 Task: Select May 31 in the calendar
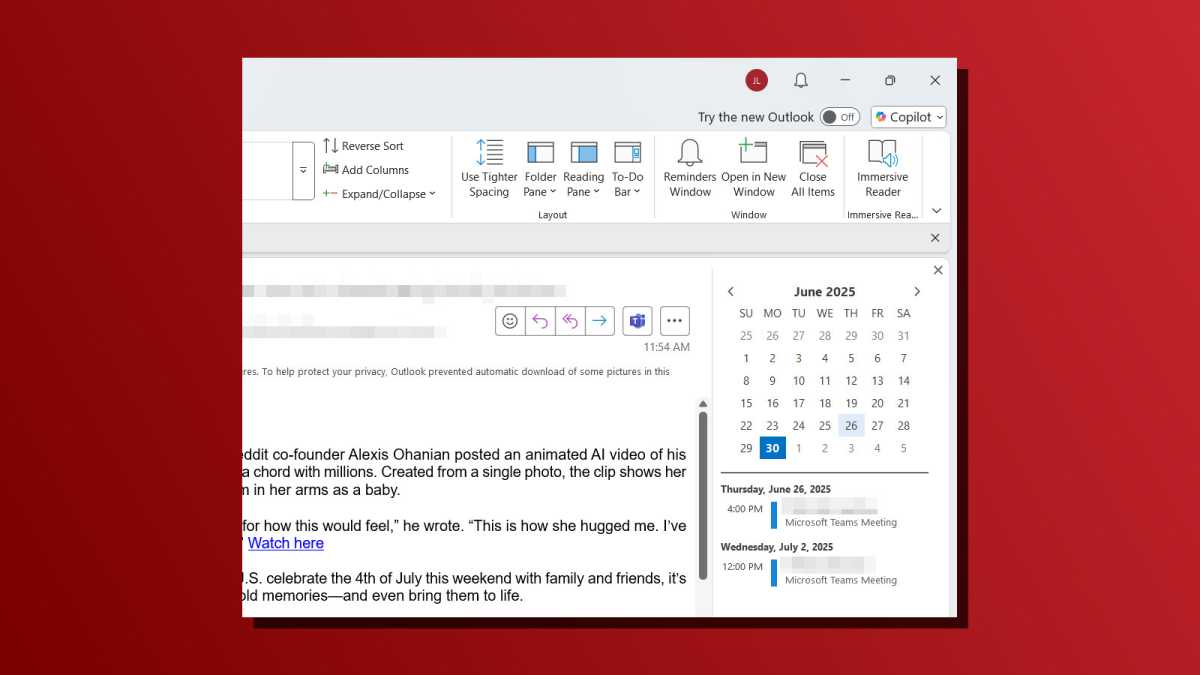point(904,336)
